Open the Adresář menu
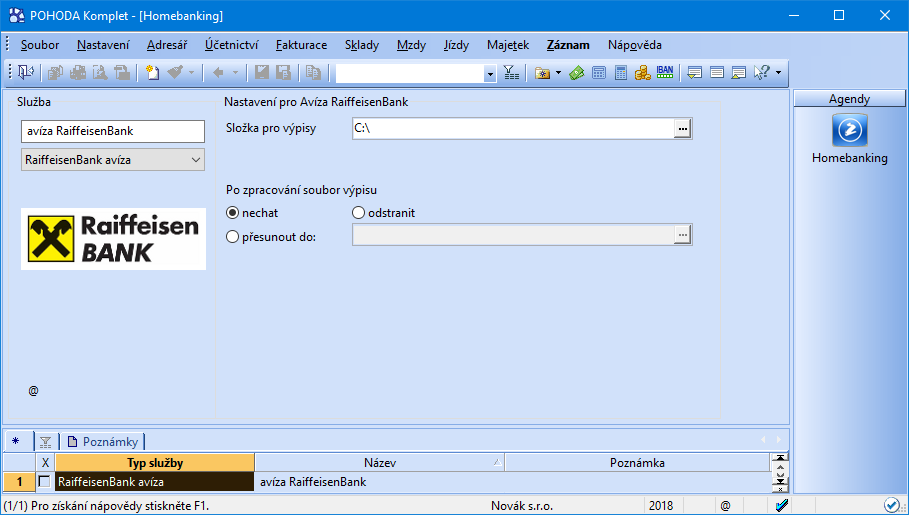909x515 pixels. [167, 45]
